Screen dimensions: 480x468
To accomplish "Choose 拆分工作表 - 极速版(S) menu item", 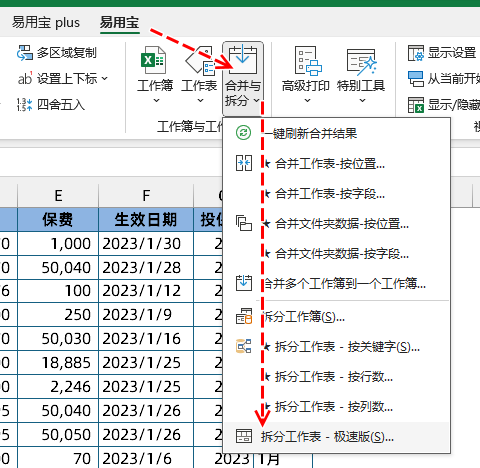I will 337,437.
